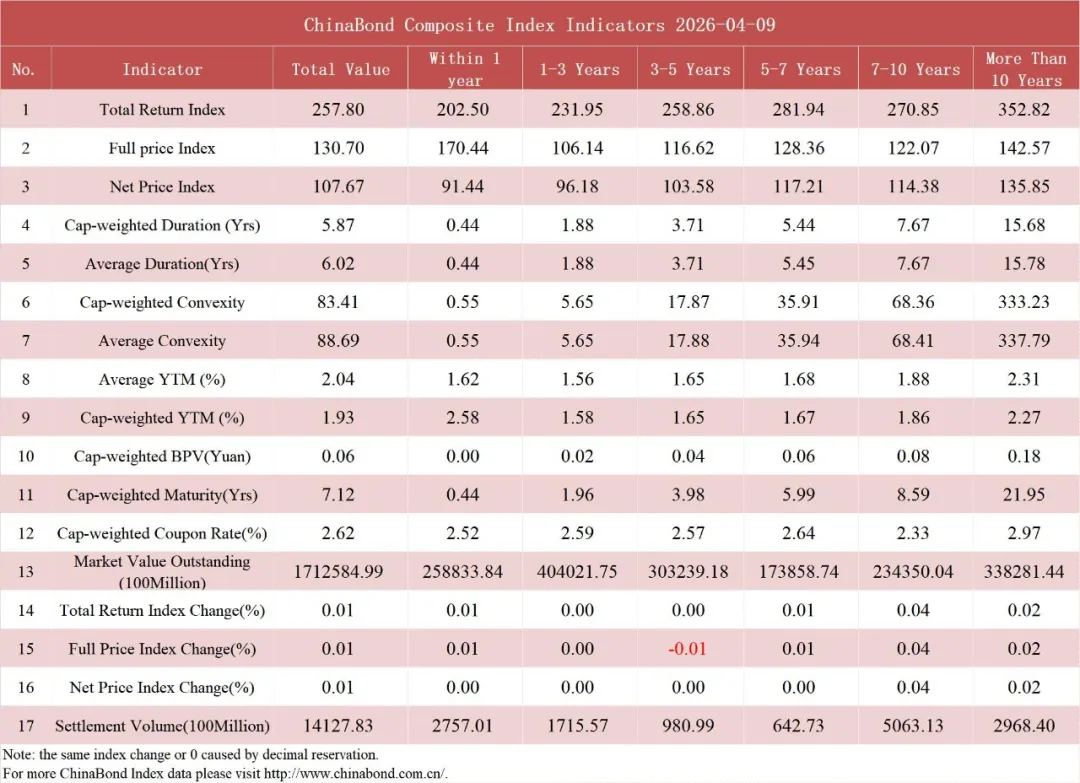Click the No. column header
Image resolution: width=1080 pixels, height=783 pixels.
tap(23, 69)
